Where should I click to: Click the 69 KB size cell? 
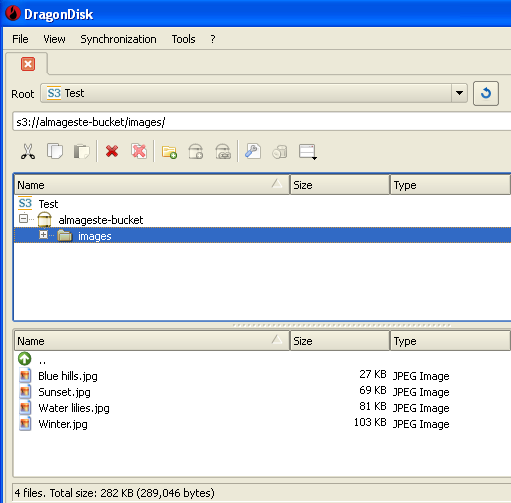373,390
